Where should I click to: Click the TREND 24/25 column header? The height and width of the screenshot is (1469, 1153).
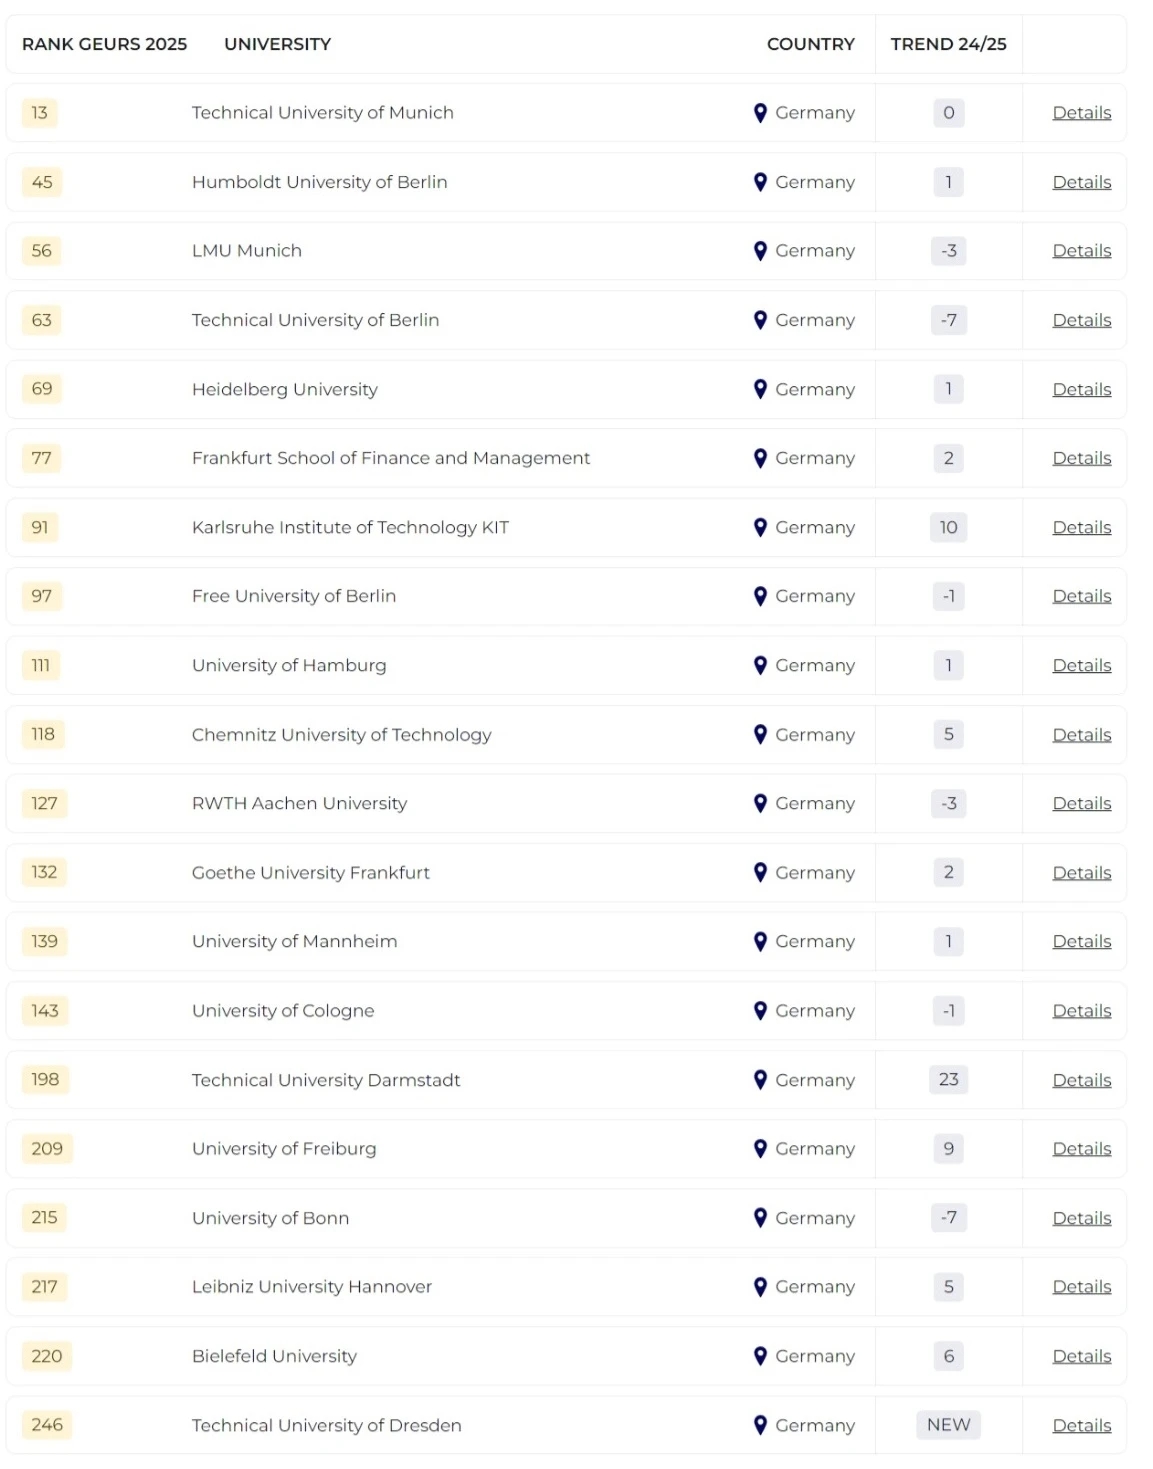[948, 44]
